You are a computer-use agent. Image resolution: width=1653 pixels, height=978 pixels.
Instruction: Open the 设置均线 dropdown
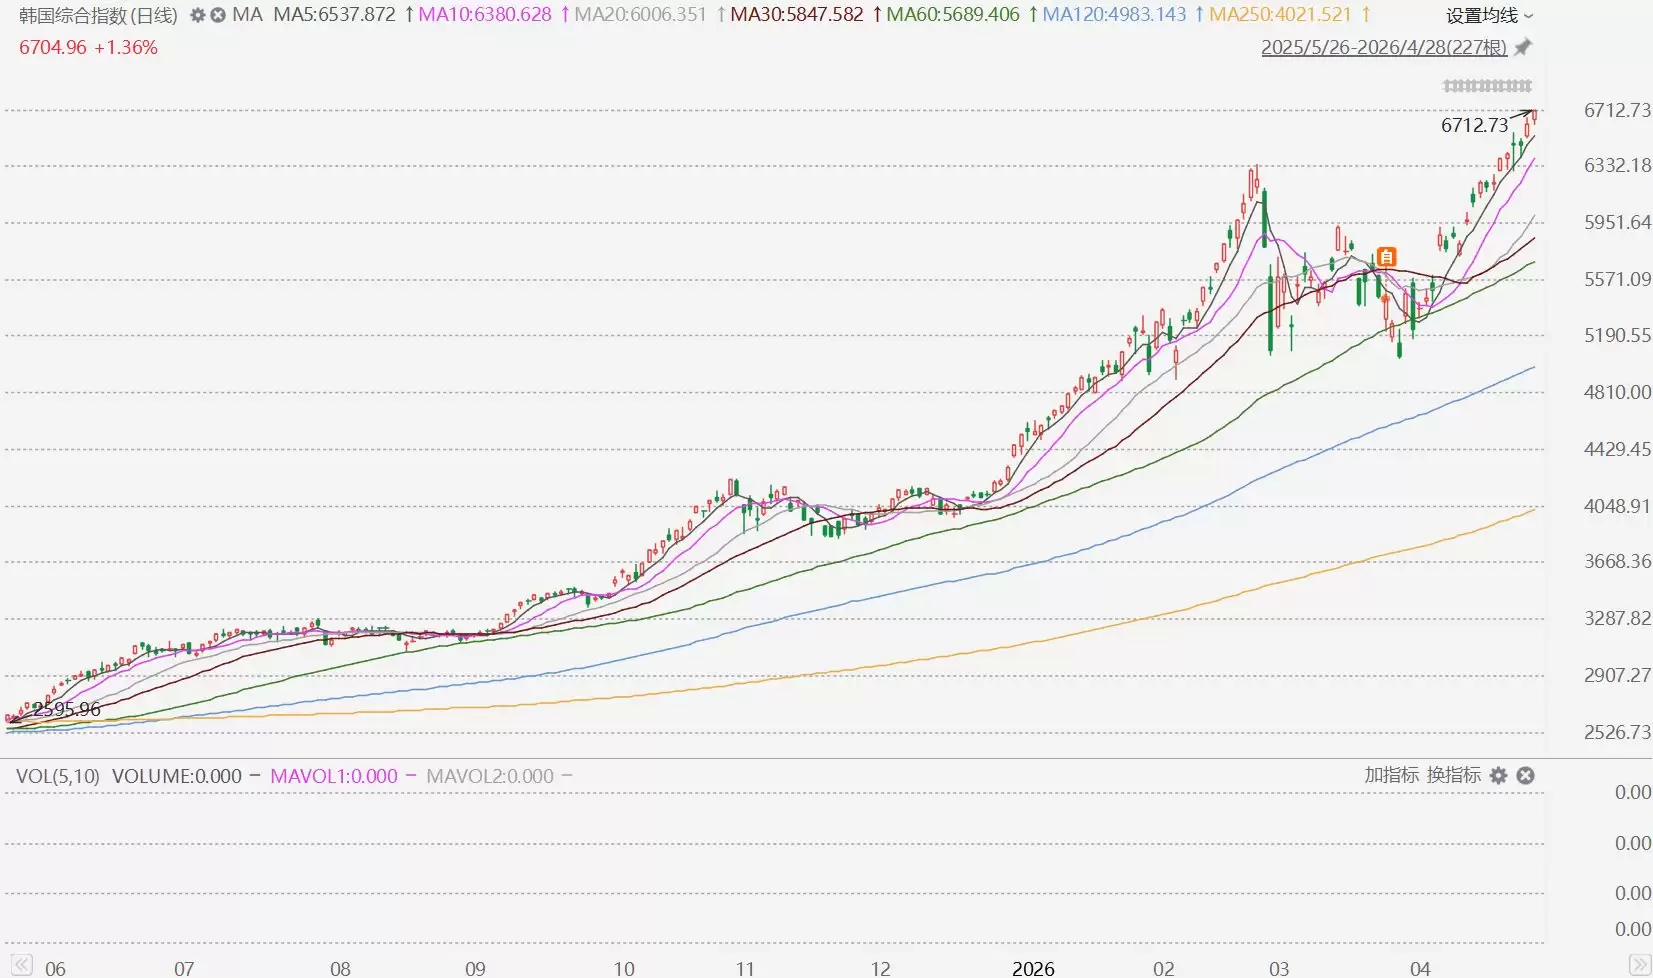[1488, 16]
